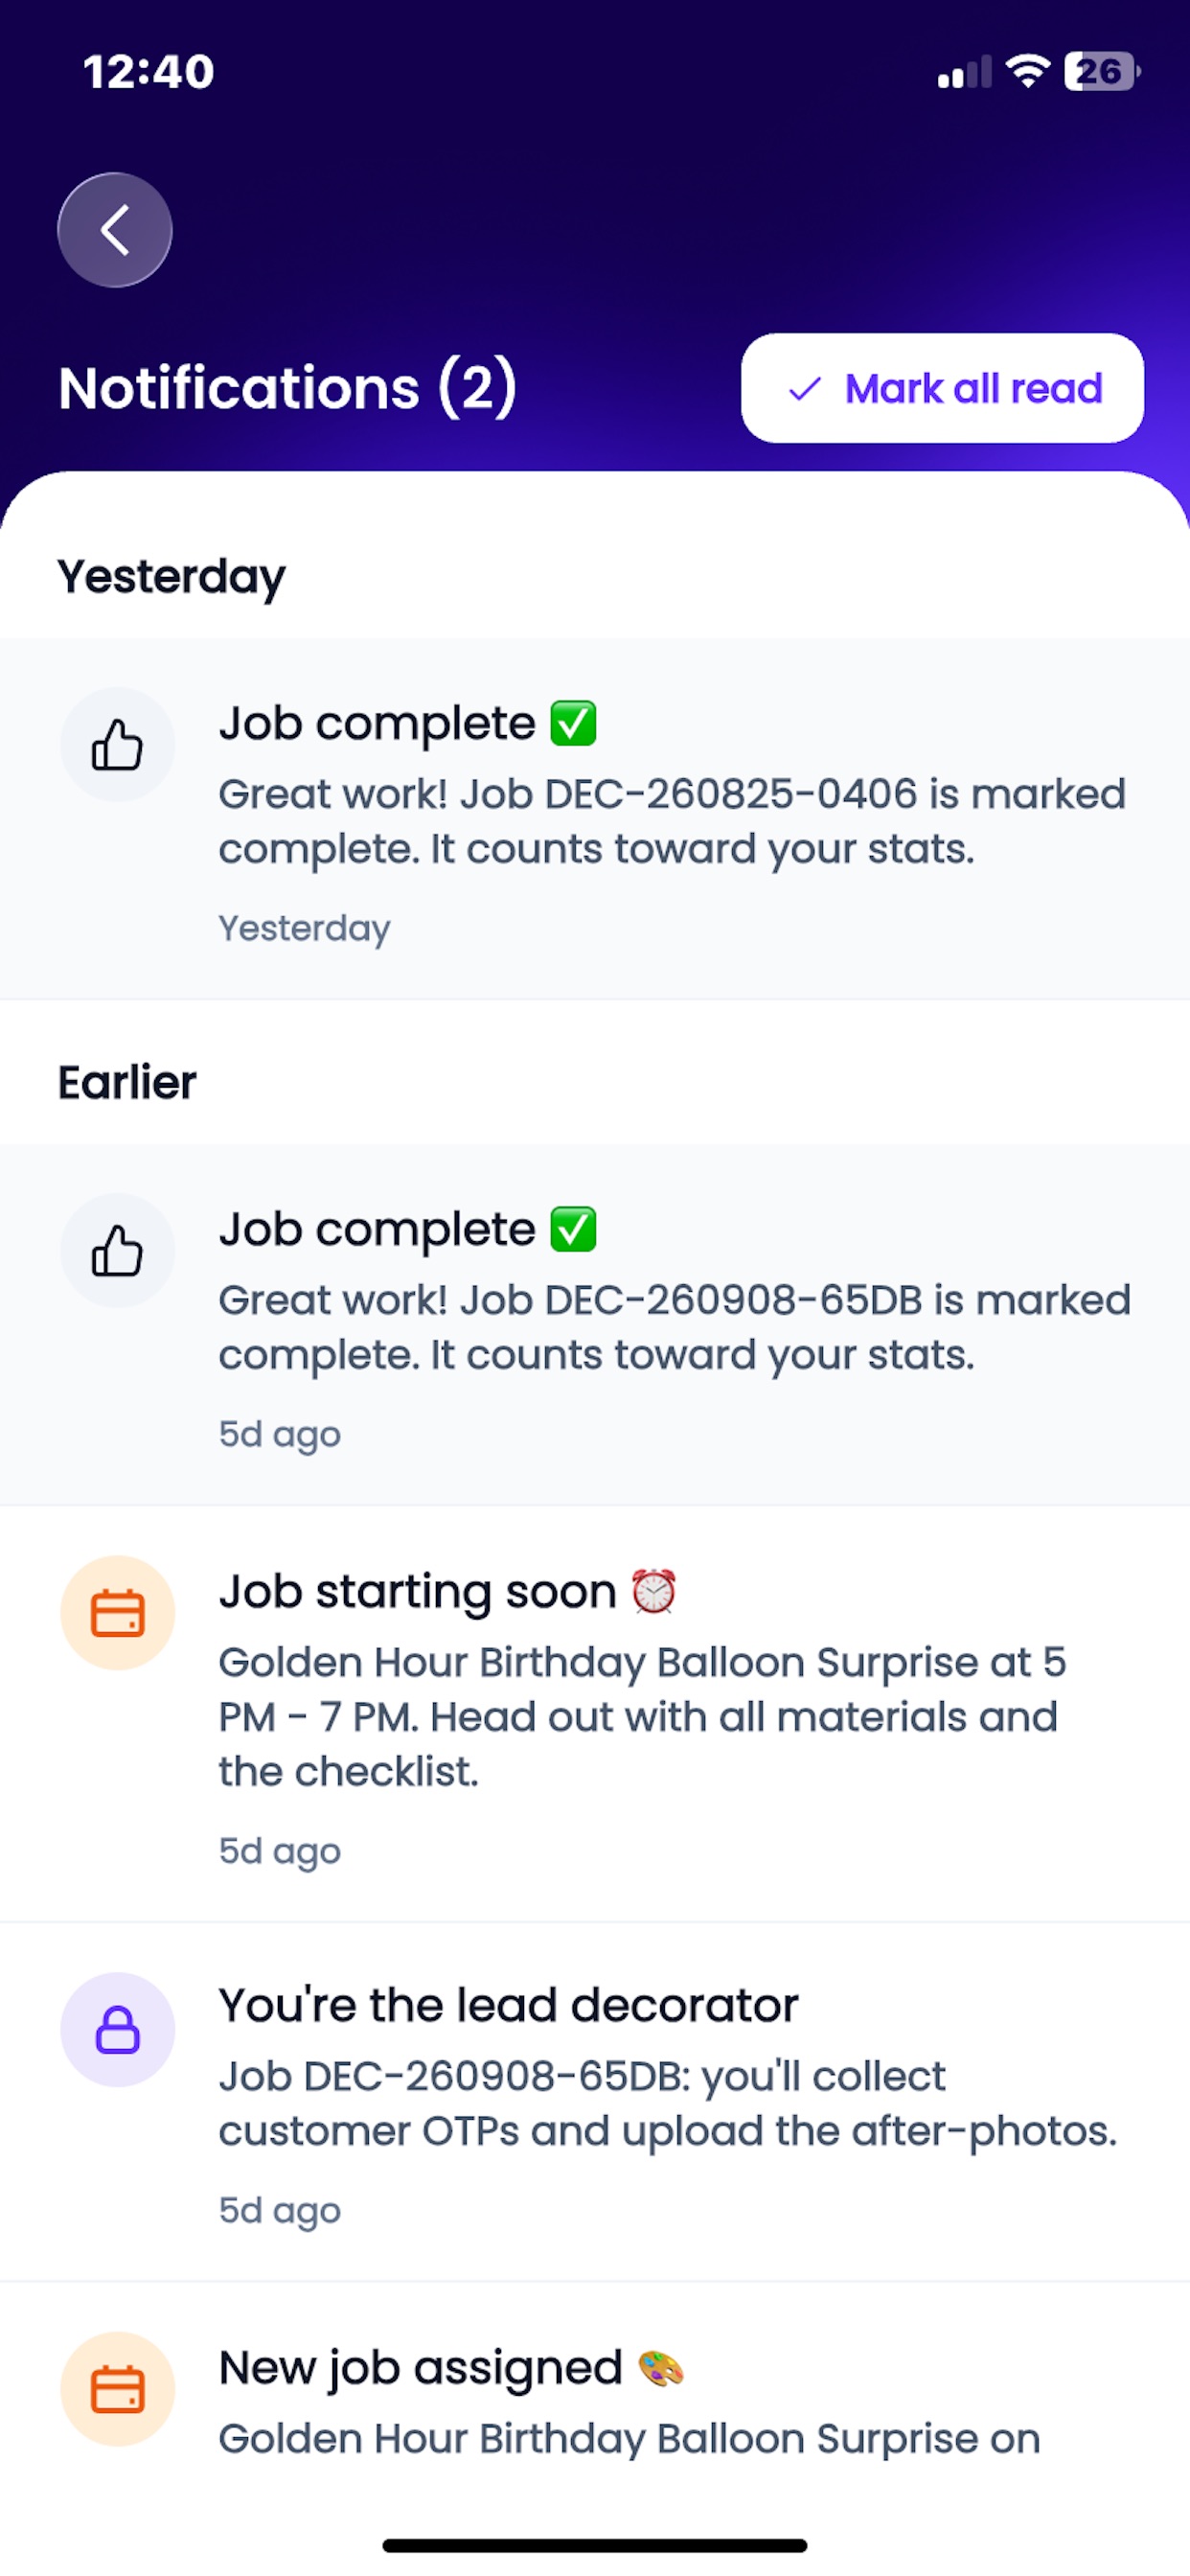The image size is (1190, 2576).
Task: Tap the alarm clock emoji in Job starting soon
Action: (x=654, y=1591)
